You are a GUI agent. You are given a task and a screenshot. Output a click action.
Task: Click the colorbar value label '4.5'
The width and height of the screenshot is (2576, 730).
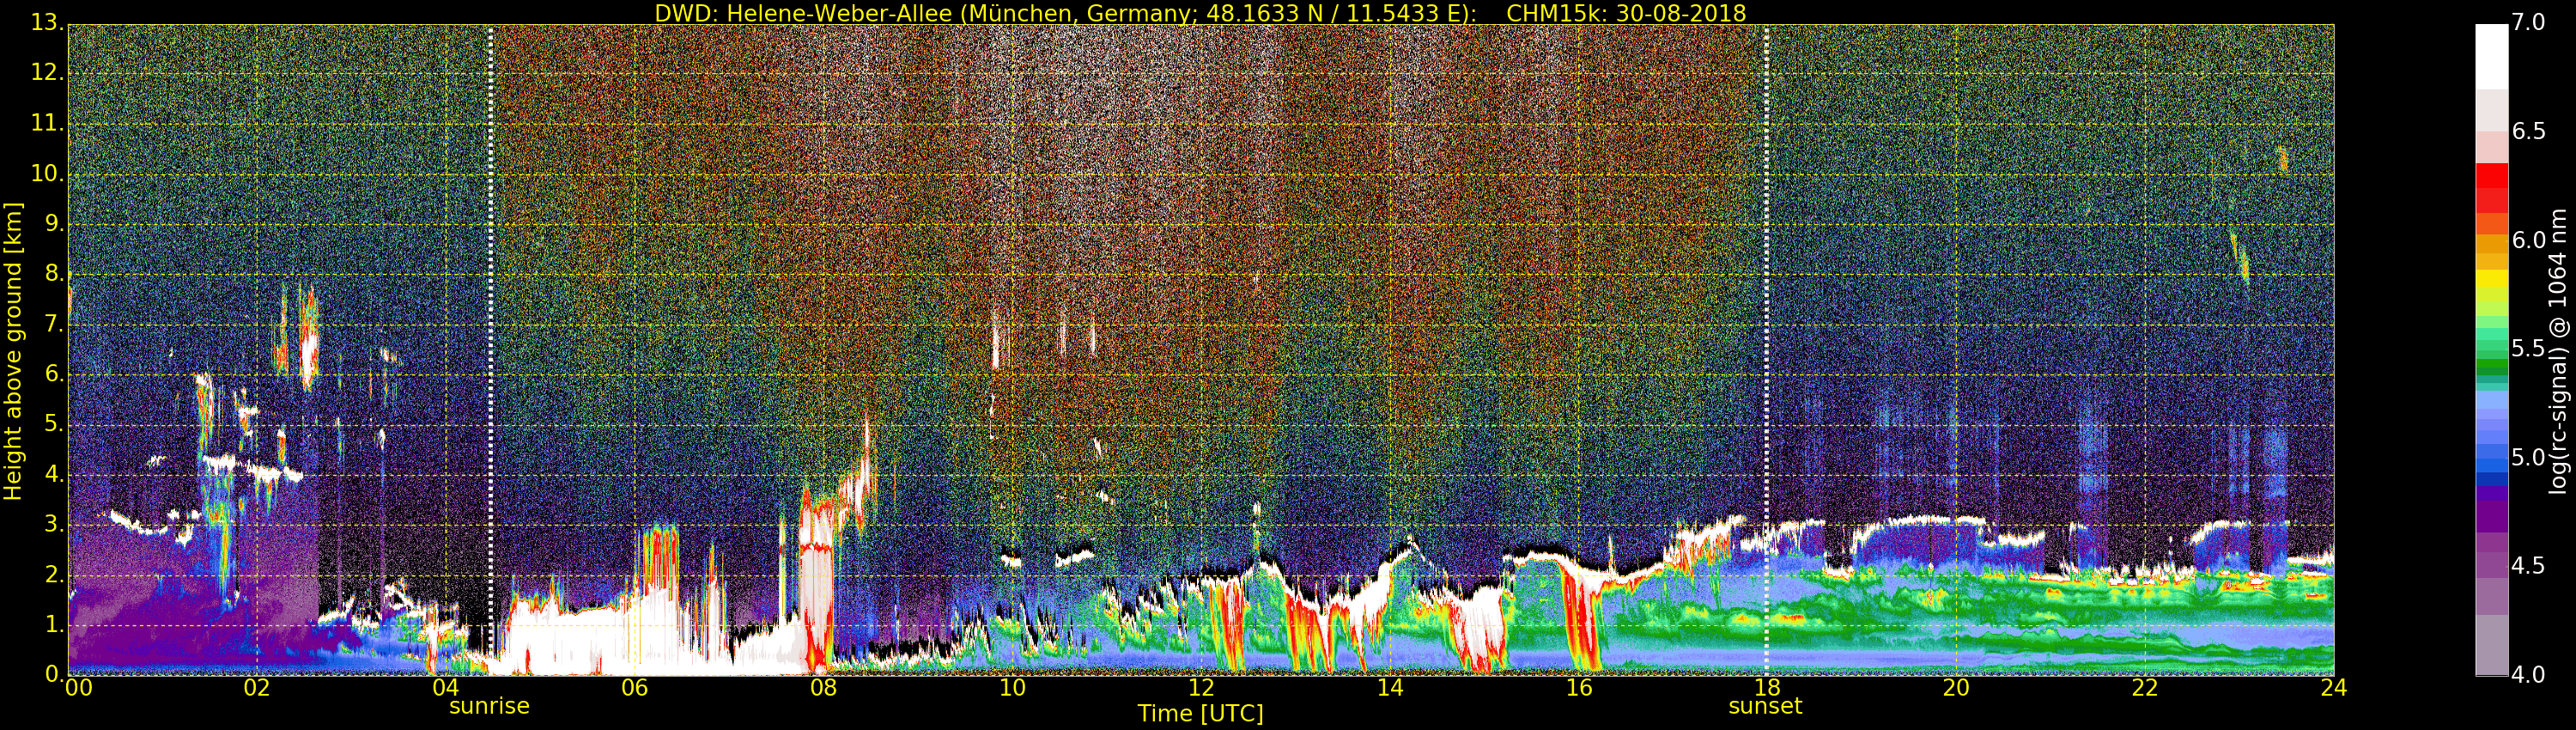coord(2529,566)
